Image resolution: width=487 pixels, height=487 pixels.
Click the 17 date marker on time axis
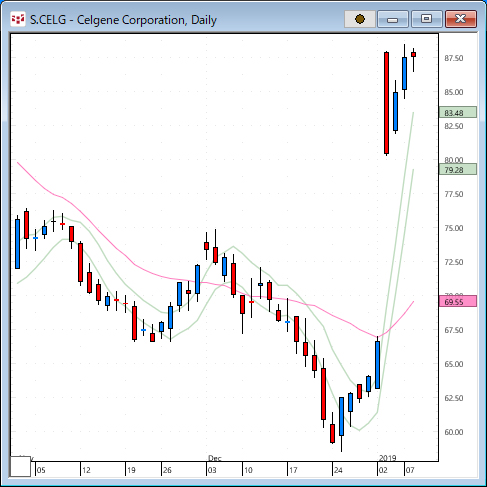[293, 470]
